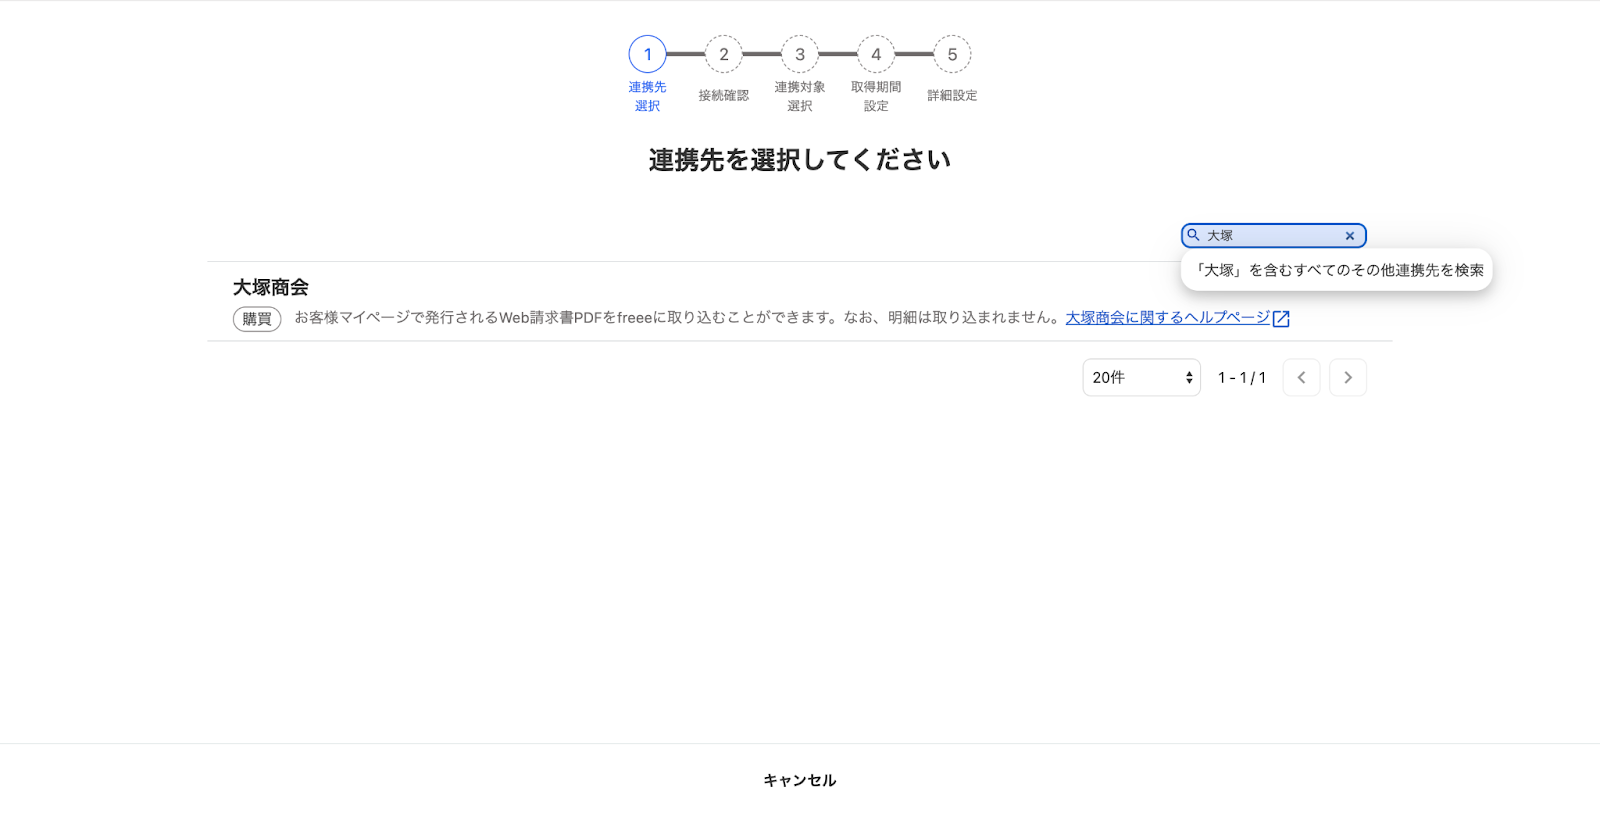Click the 大塚商会 description text about Web請求書PDF

click(677, 318)
